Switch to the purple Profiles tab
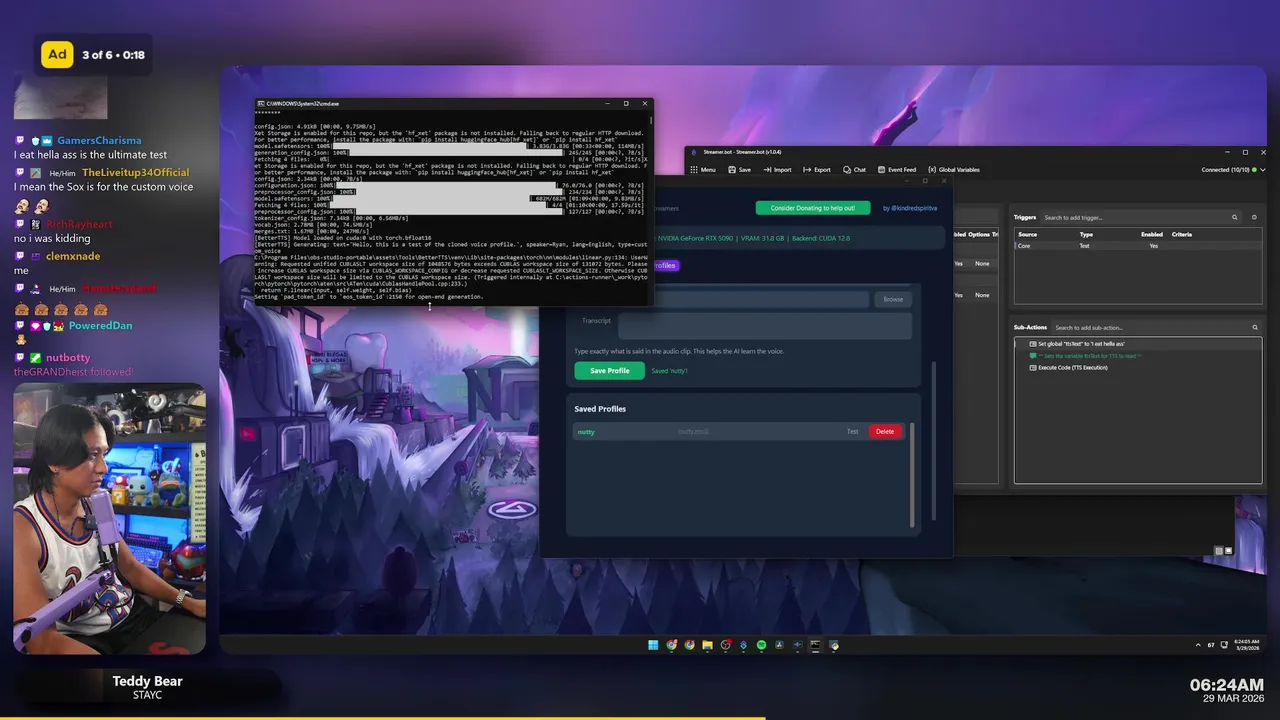Screen dimensions: 1280x720 point(665,265)
